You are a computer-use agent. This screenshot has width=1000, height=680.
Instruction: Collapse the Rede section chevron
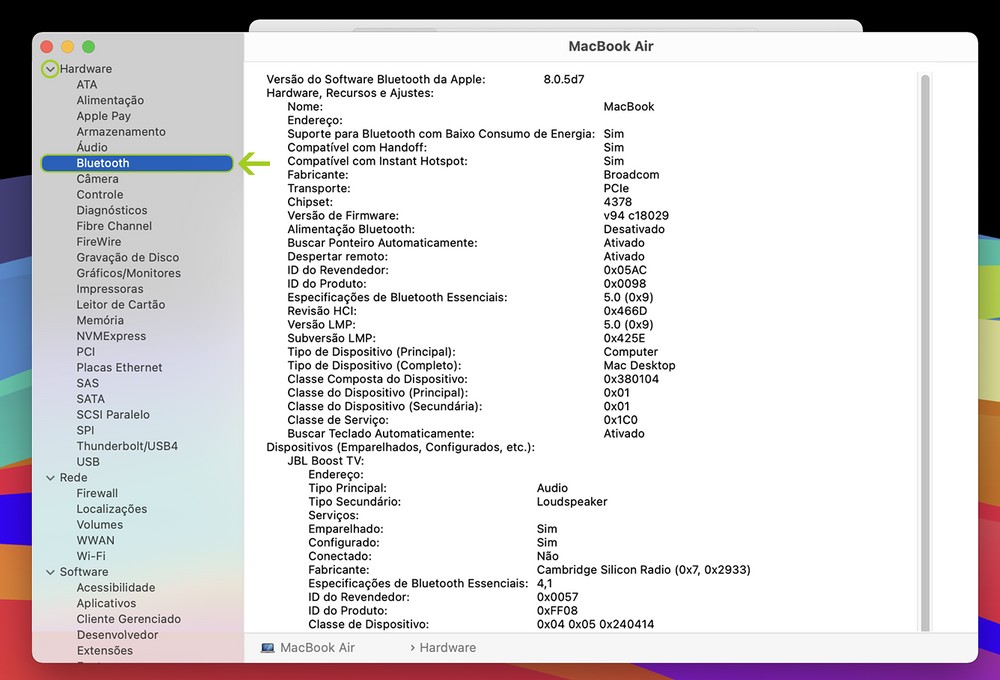(50, 478)
